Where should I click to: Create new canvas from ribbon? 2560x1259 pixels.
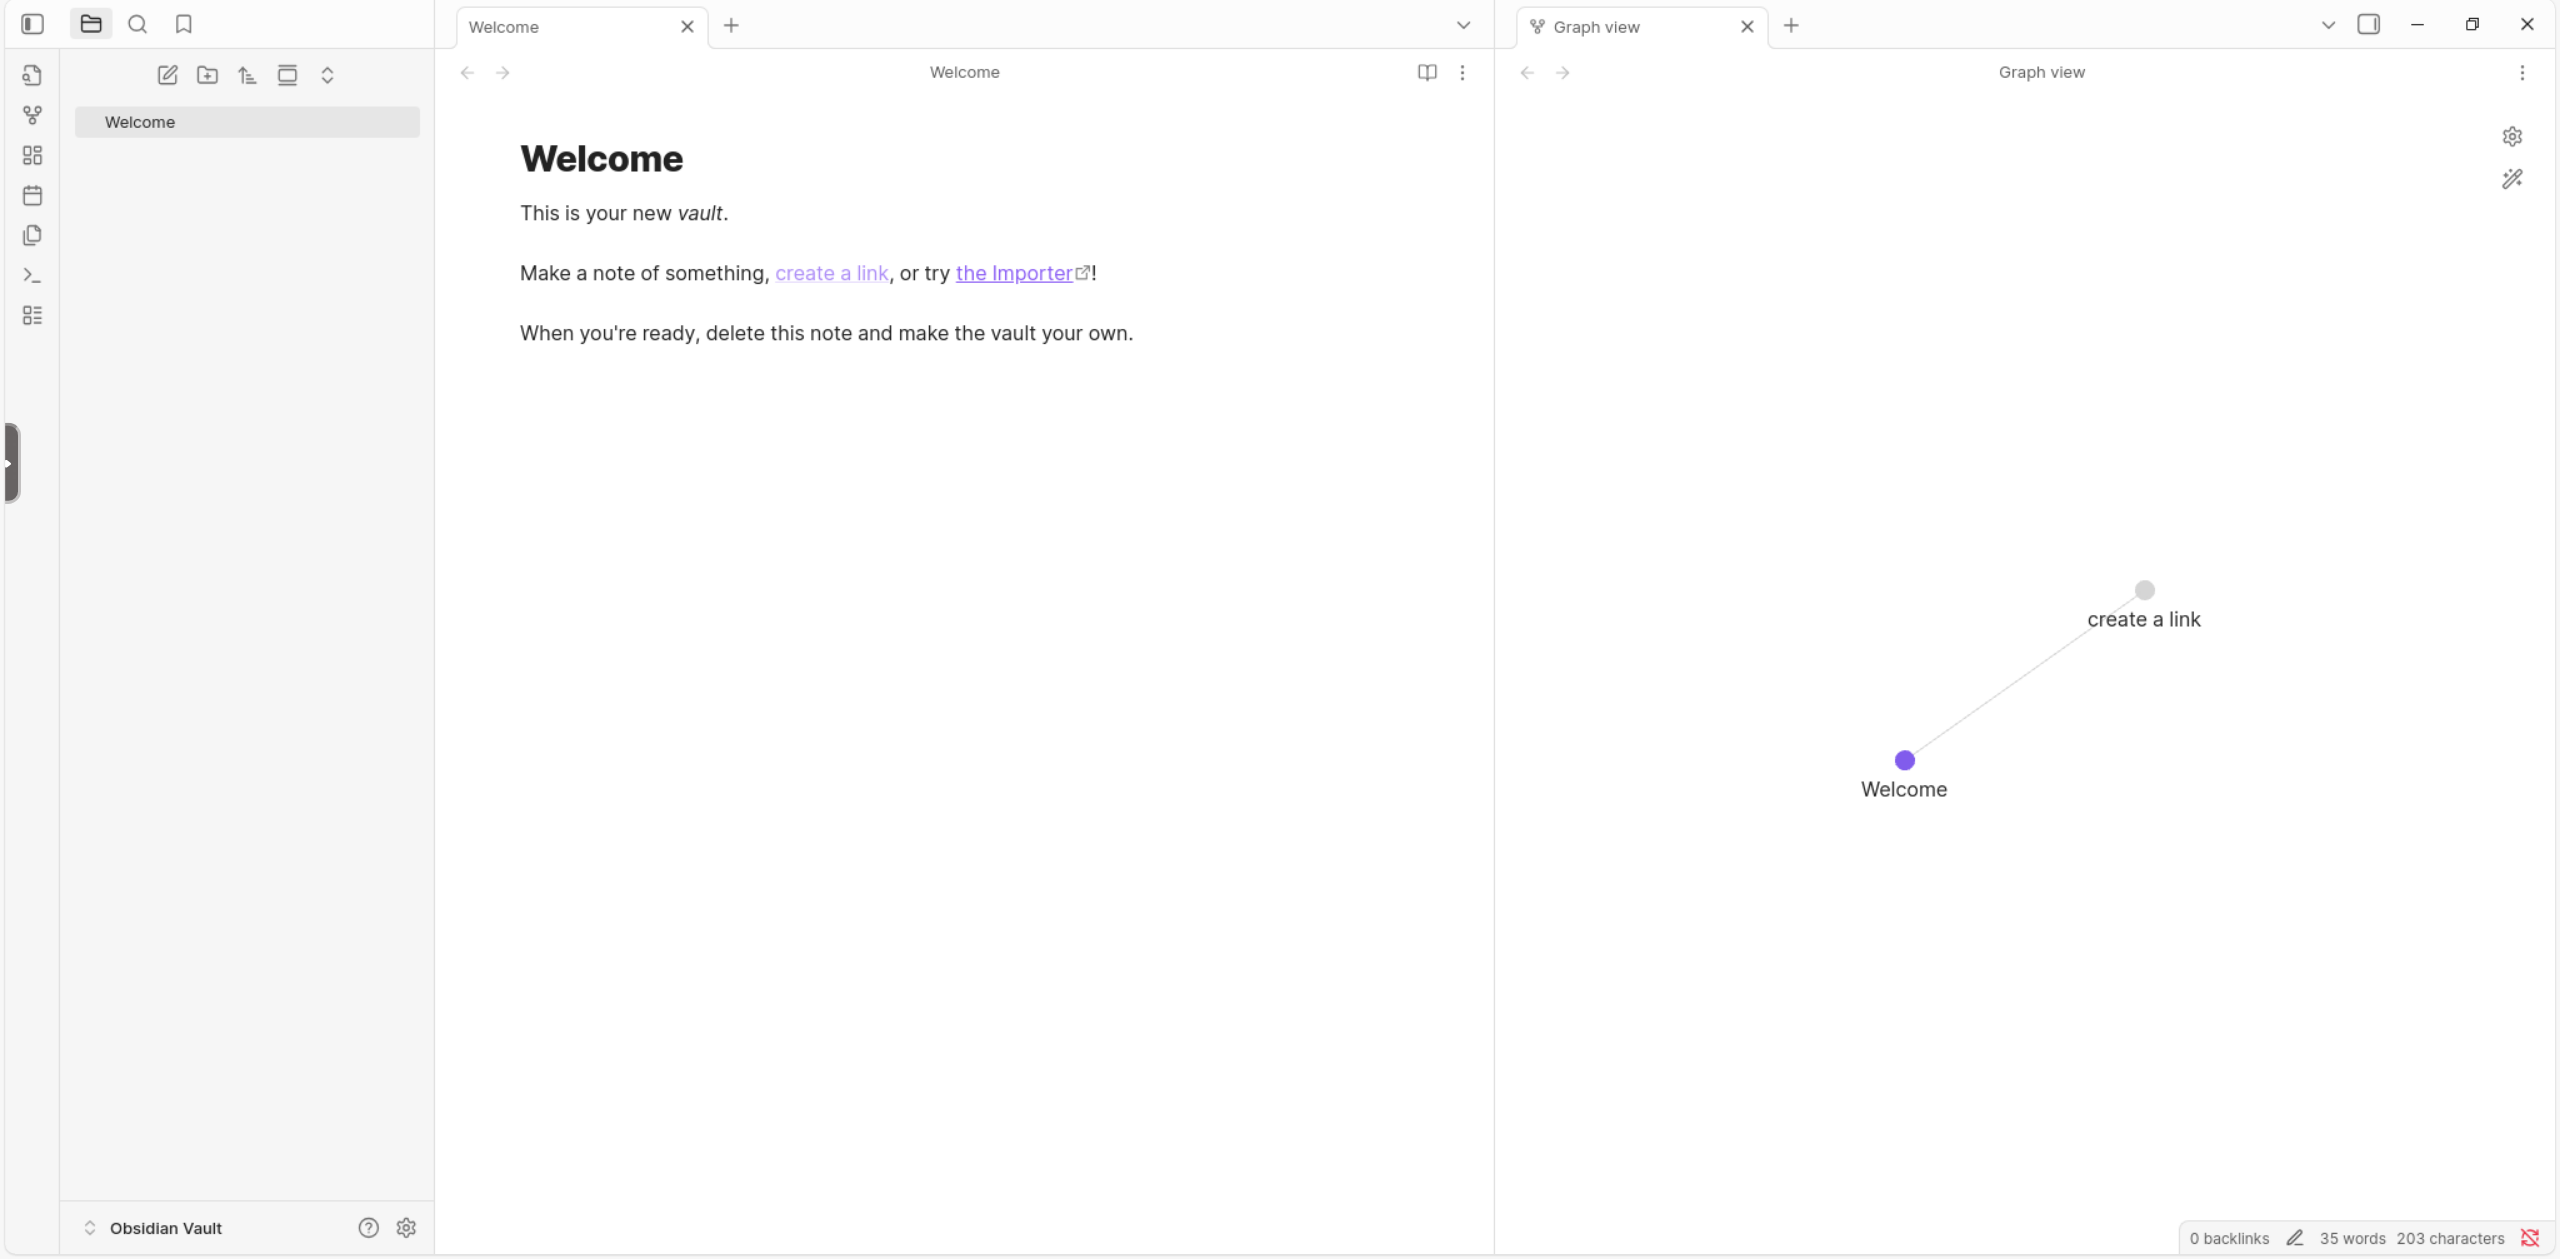click(32, 155)
